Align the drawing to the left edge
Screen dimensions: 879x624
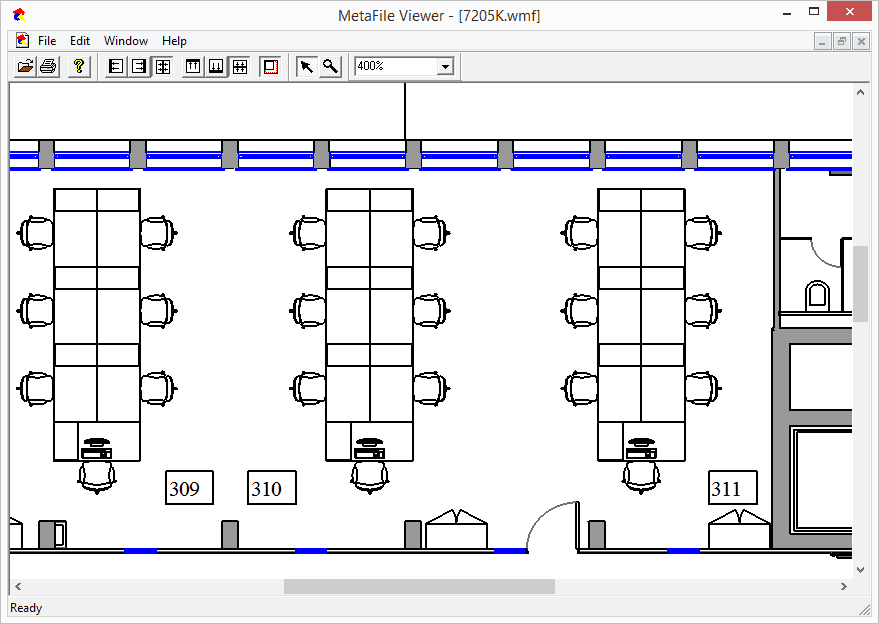(x=115, y=66)
